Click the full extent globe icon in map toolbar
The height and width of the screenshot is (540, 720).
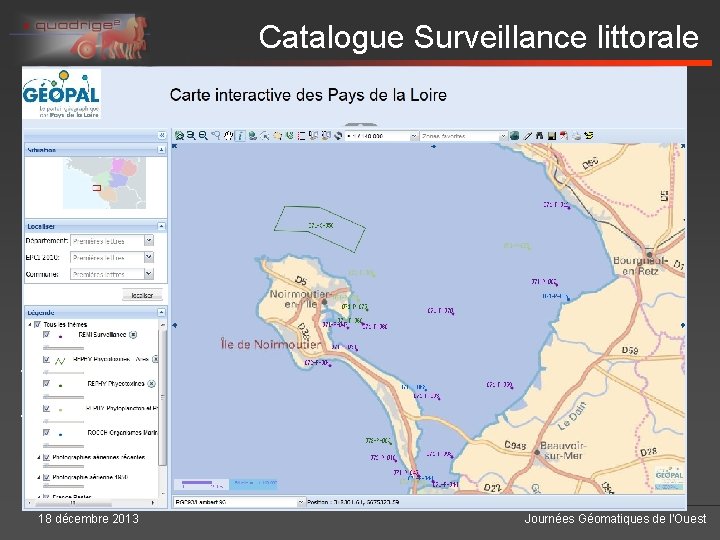[x=180, y=136]
